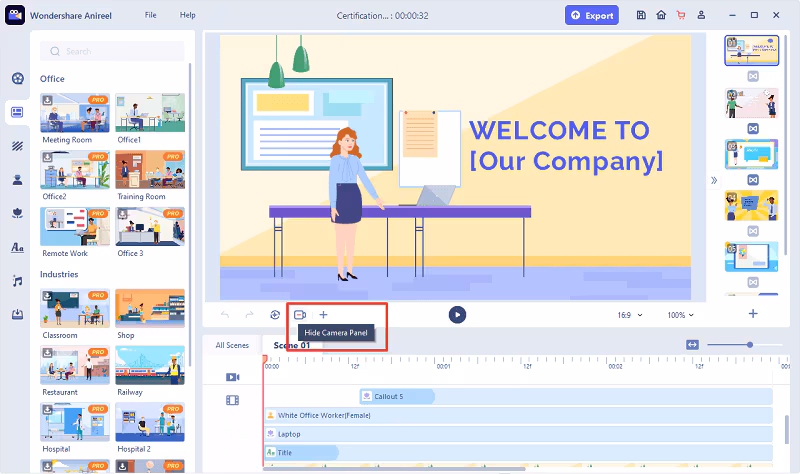Select the Laptop timeline track
This screenshot has height=474, width=800.
click(x=518, y=434)
